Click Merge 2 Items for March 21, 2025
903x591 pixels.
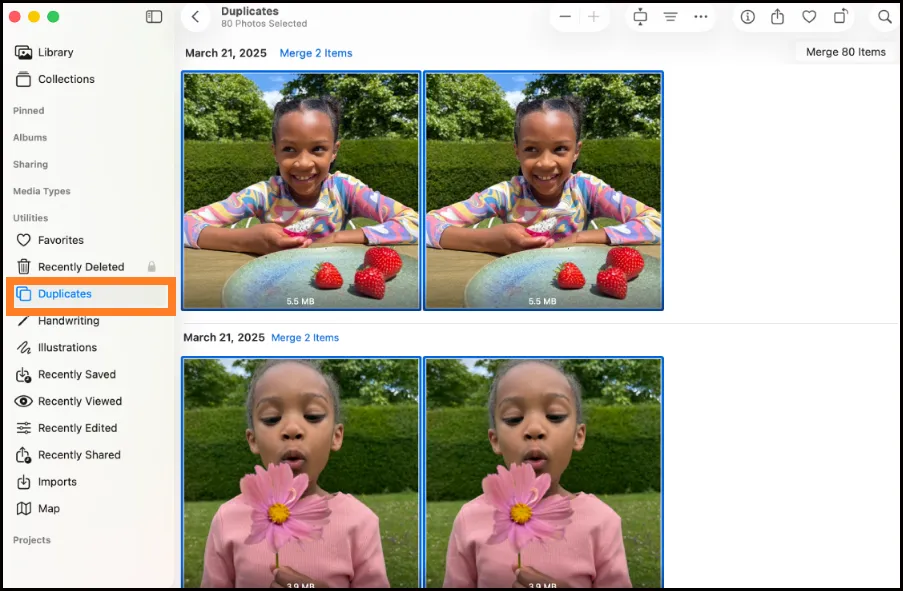point(316,53)
